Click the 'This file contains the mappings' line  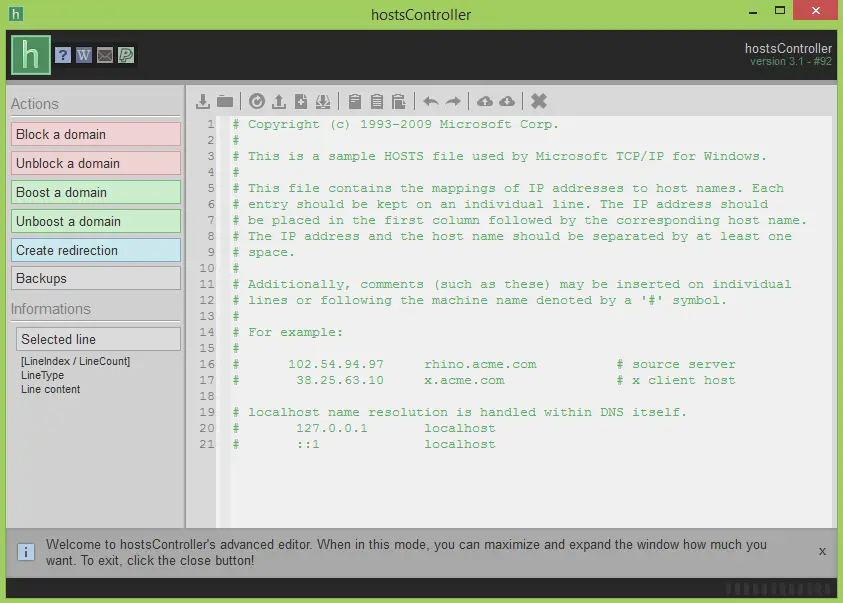coord(508,188)
